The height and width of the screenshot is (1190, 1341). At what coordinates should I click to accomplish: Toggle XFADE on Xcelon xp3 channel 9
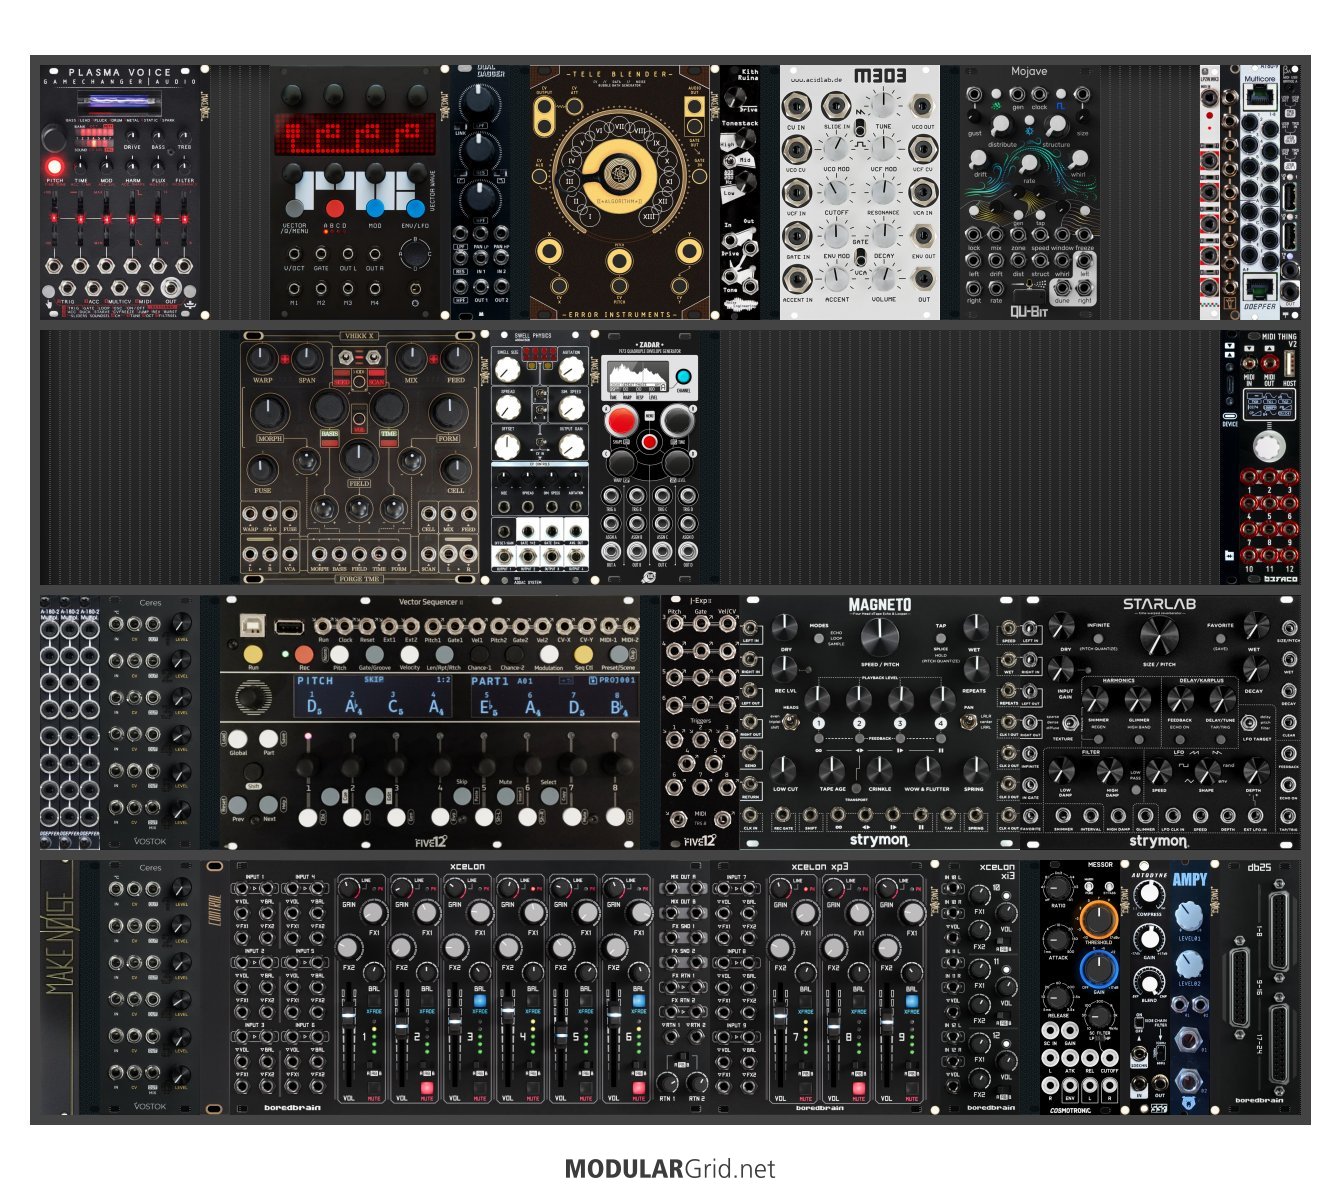pyautogui.click(x=912, y=1000)
